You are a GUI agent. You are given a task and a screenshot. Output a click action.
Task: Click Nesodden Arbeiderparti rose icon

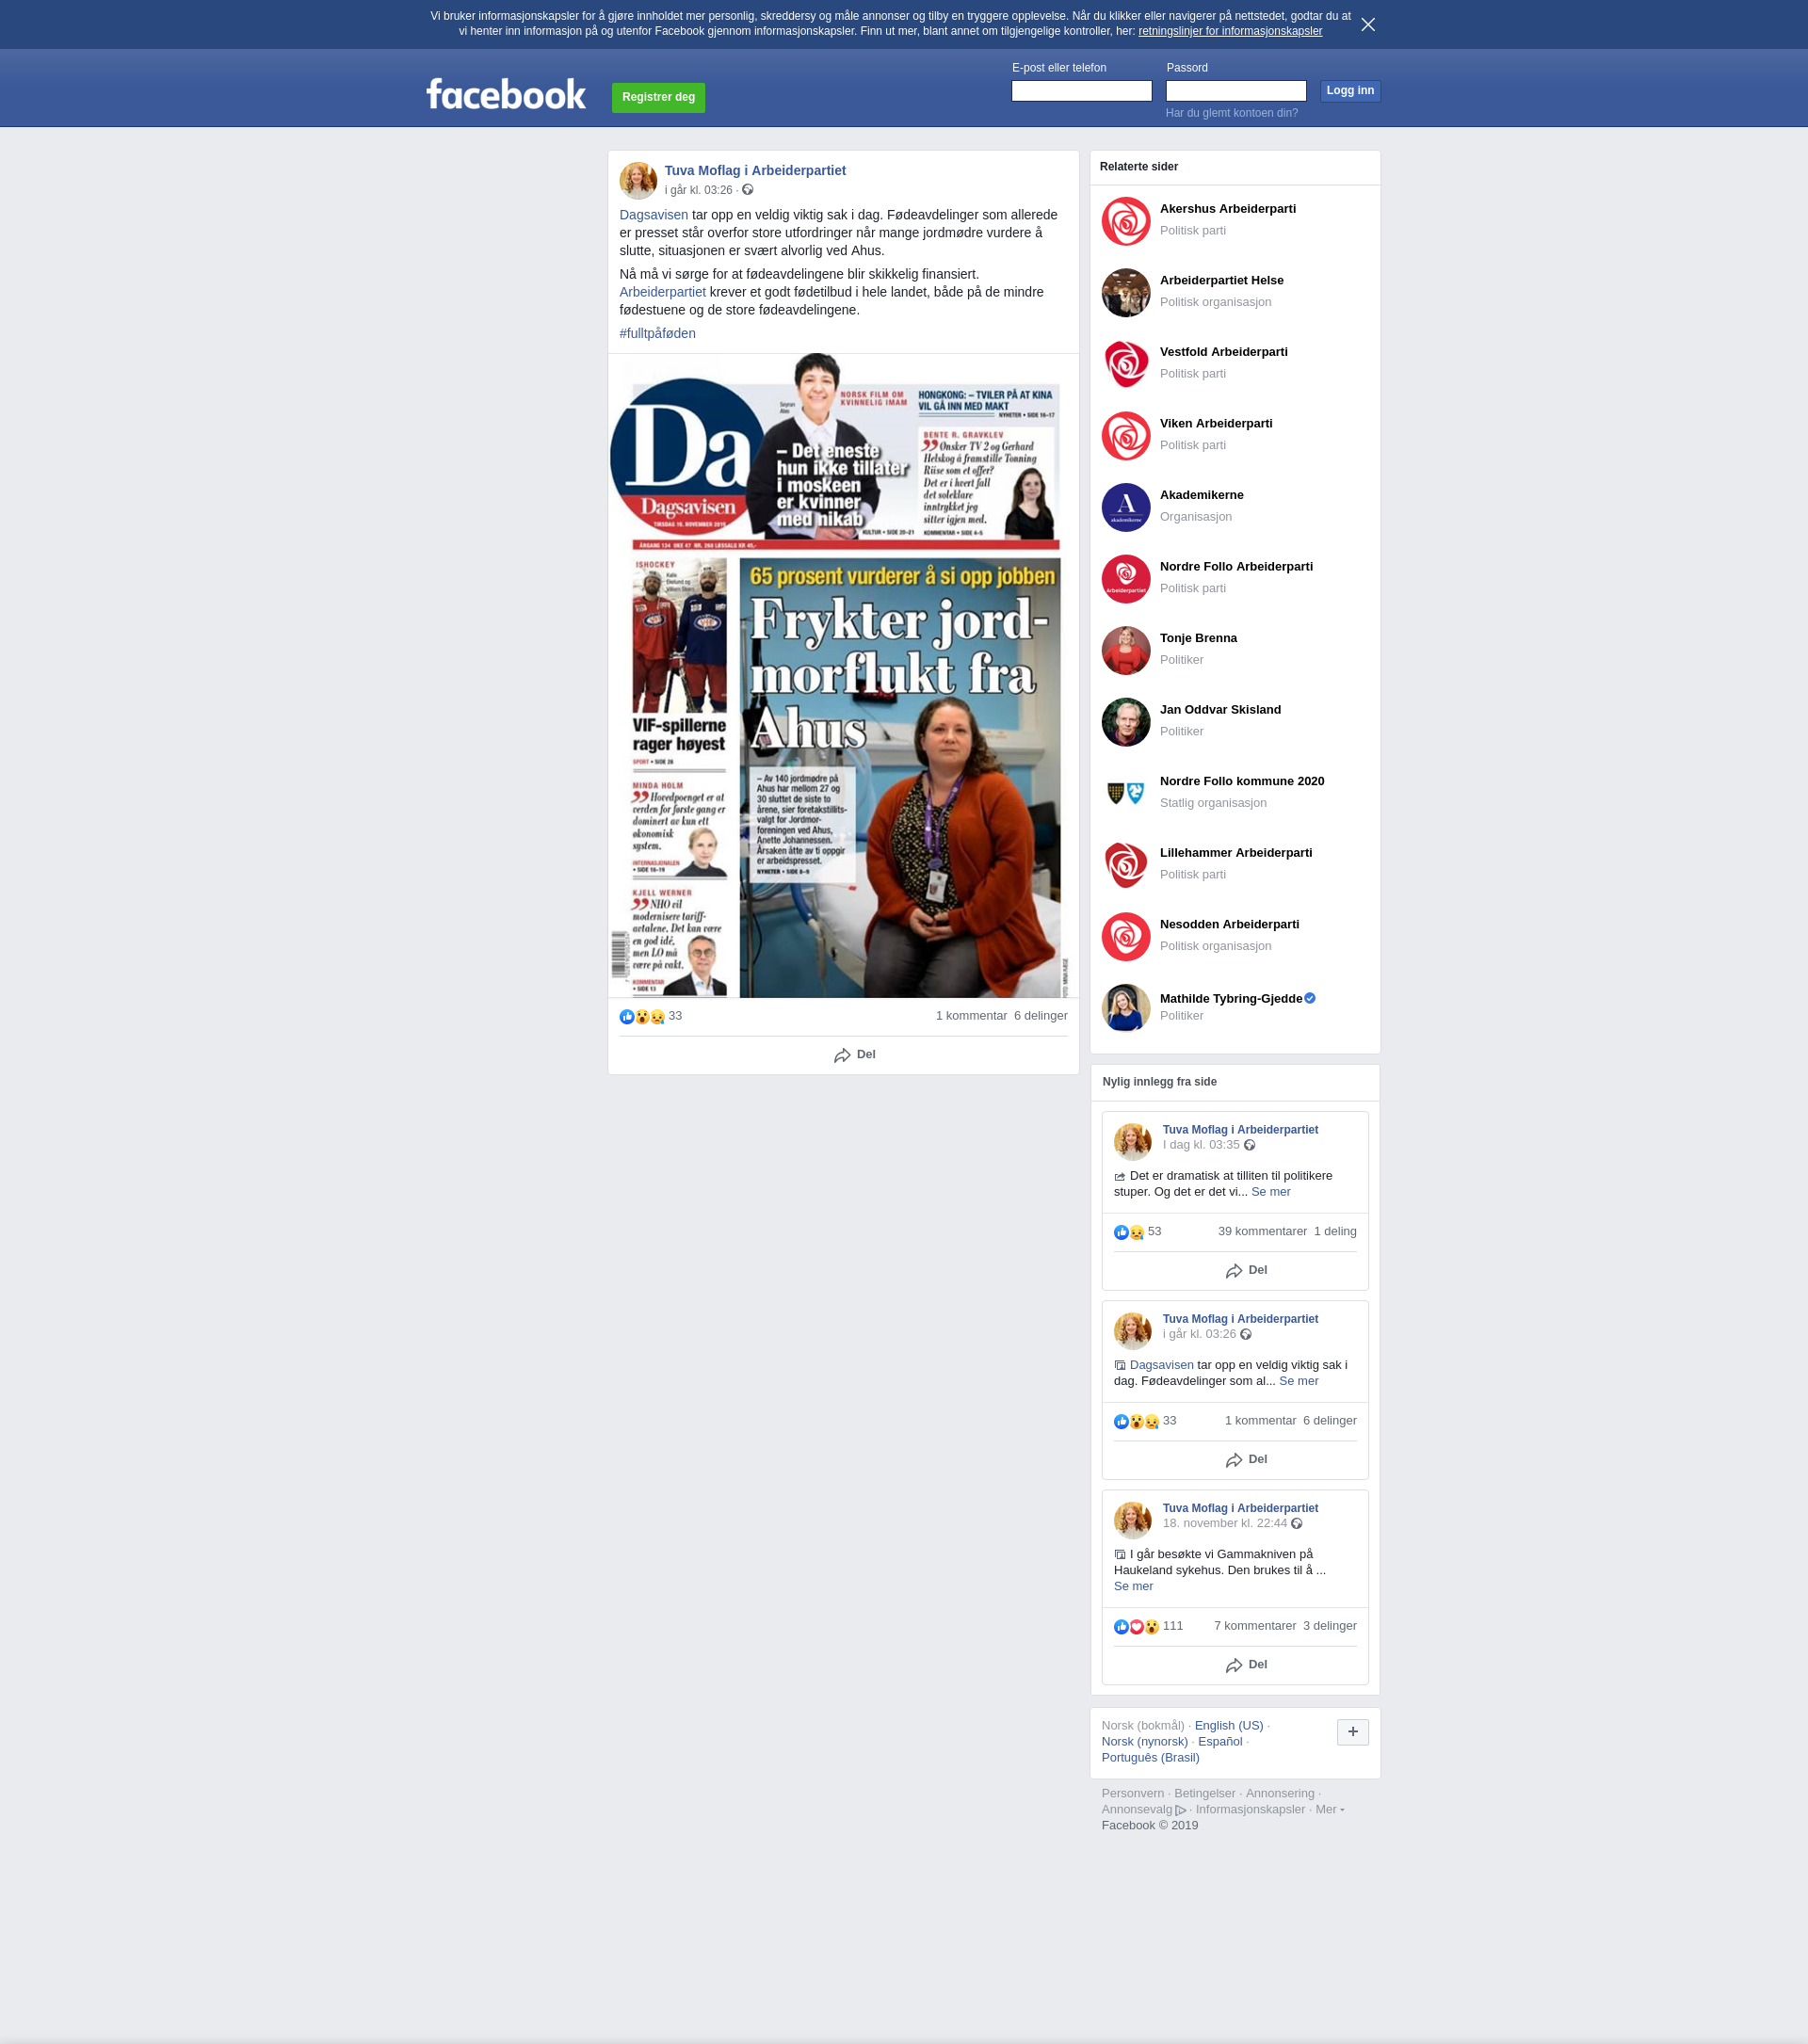1125,936
